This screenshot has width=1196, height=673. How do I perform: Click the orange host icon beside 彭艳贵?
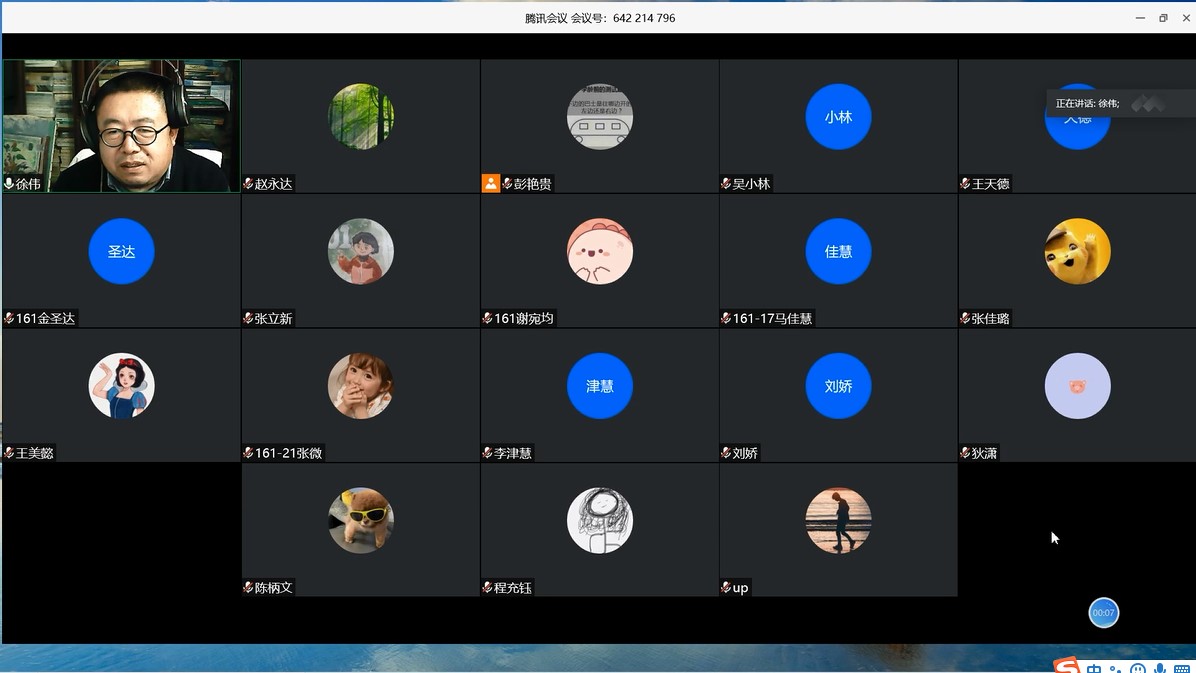pyautogui.click(x=490, y=183)
